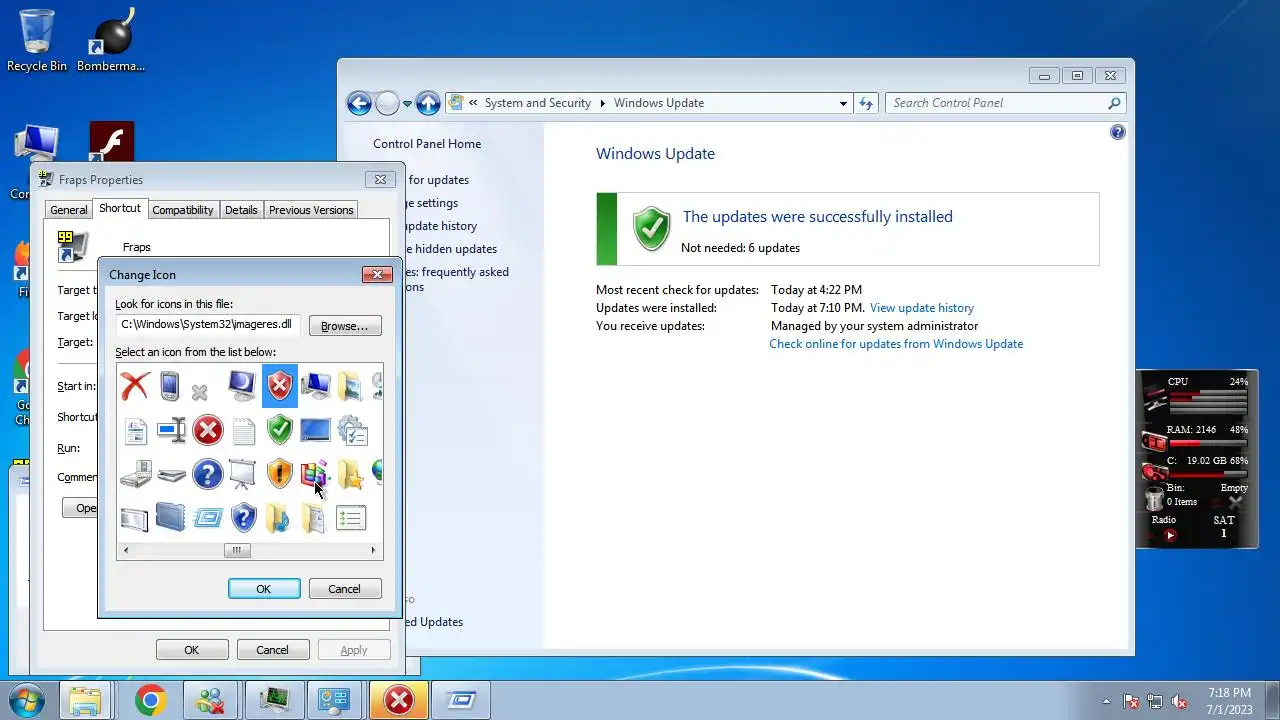Open the address bar history dropdown
1280x720 pixels.
click(844, 103)
